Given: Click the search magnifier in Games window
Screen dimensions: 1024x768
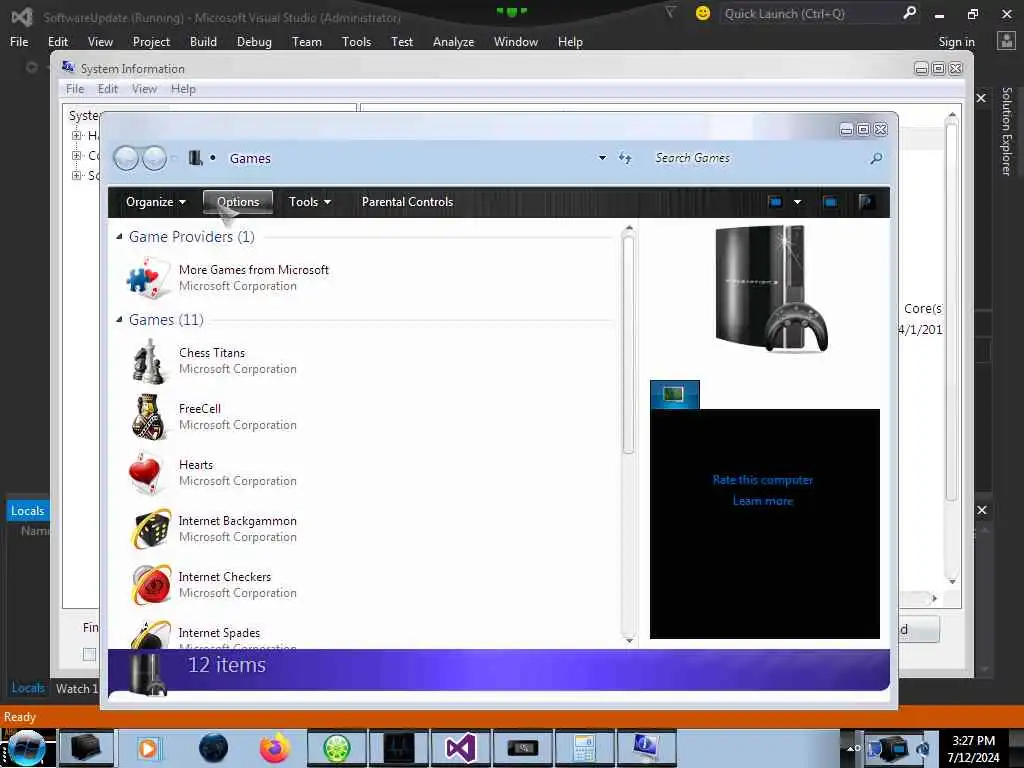Looking at the screenshot, I should pos(876,158).
